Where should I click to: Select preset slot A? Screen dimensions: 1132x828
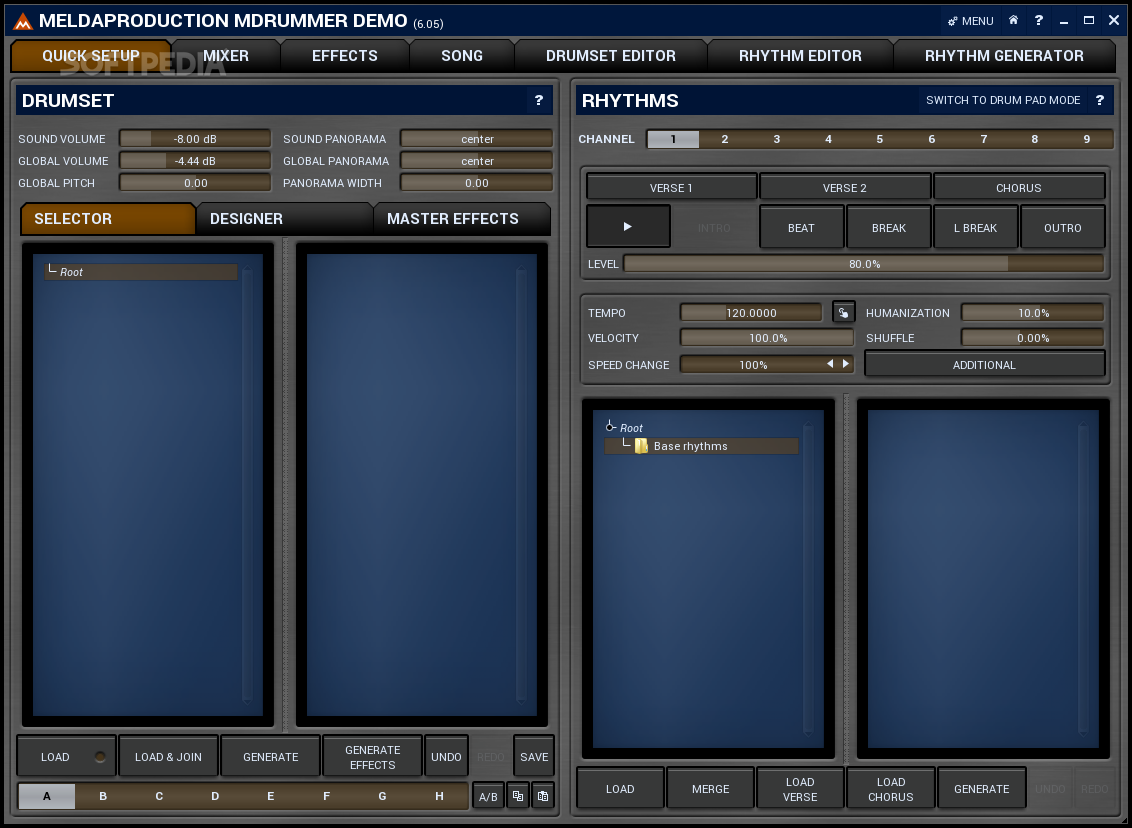click(x=47, y=796)
